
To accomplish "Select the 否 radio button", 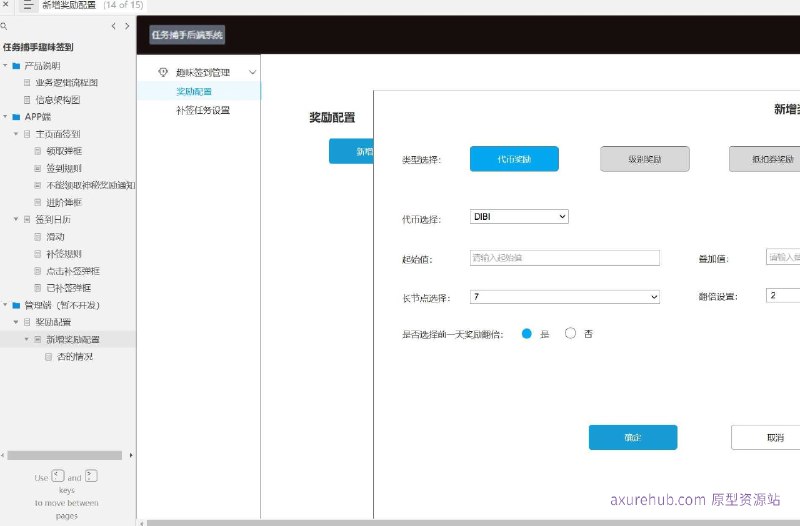I will click(570, 334).
